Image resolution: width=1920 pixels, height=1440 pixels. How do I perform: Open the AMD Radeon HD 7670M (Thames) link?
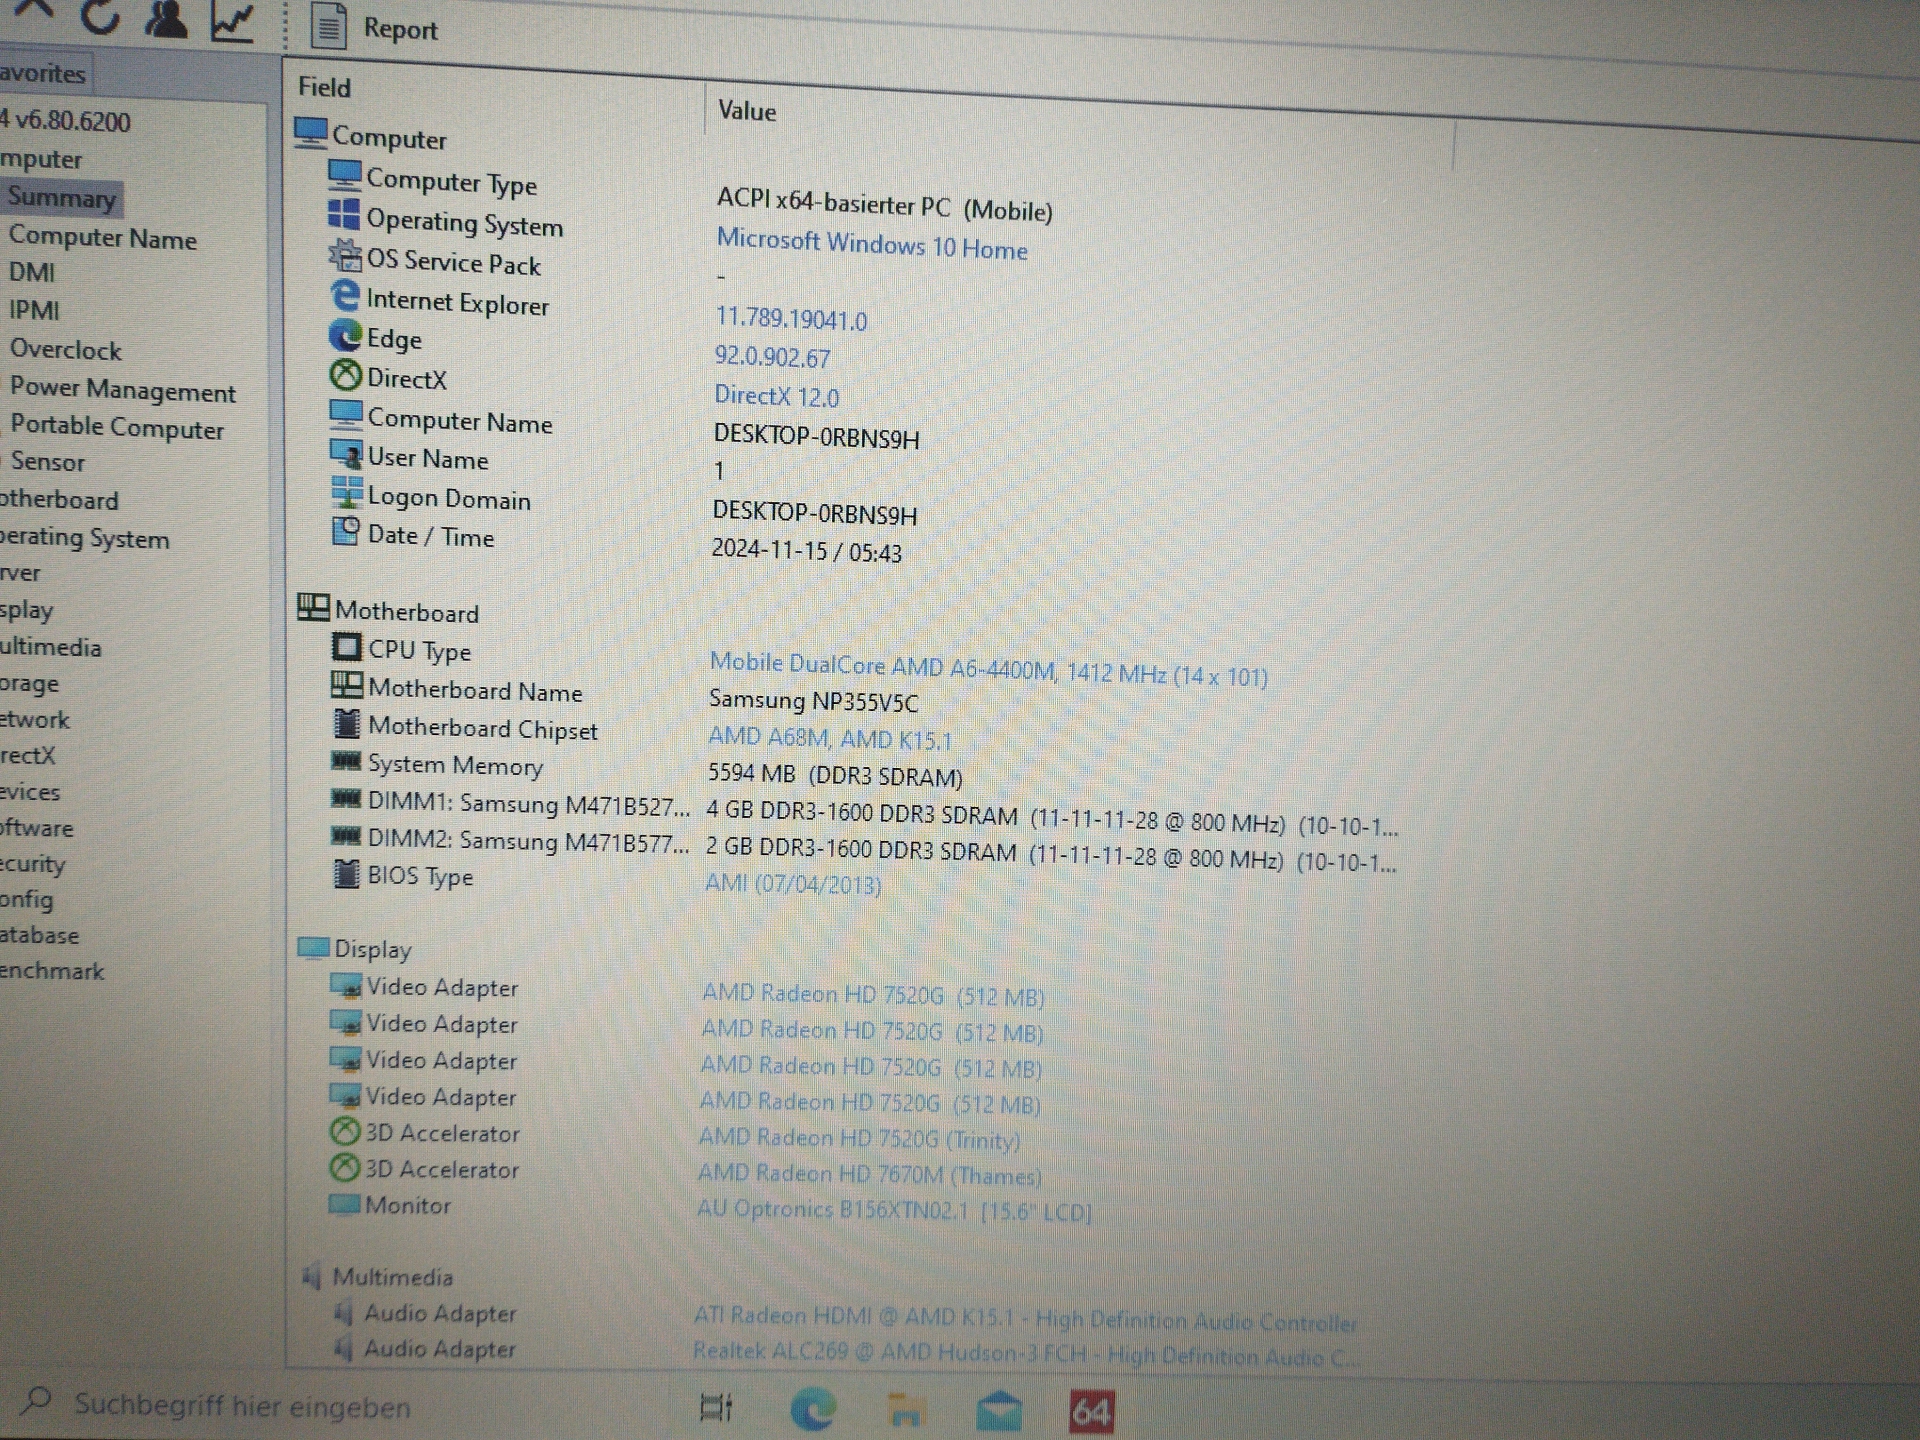tap(869, 1174)
